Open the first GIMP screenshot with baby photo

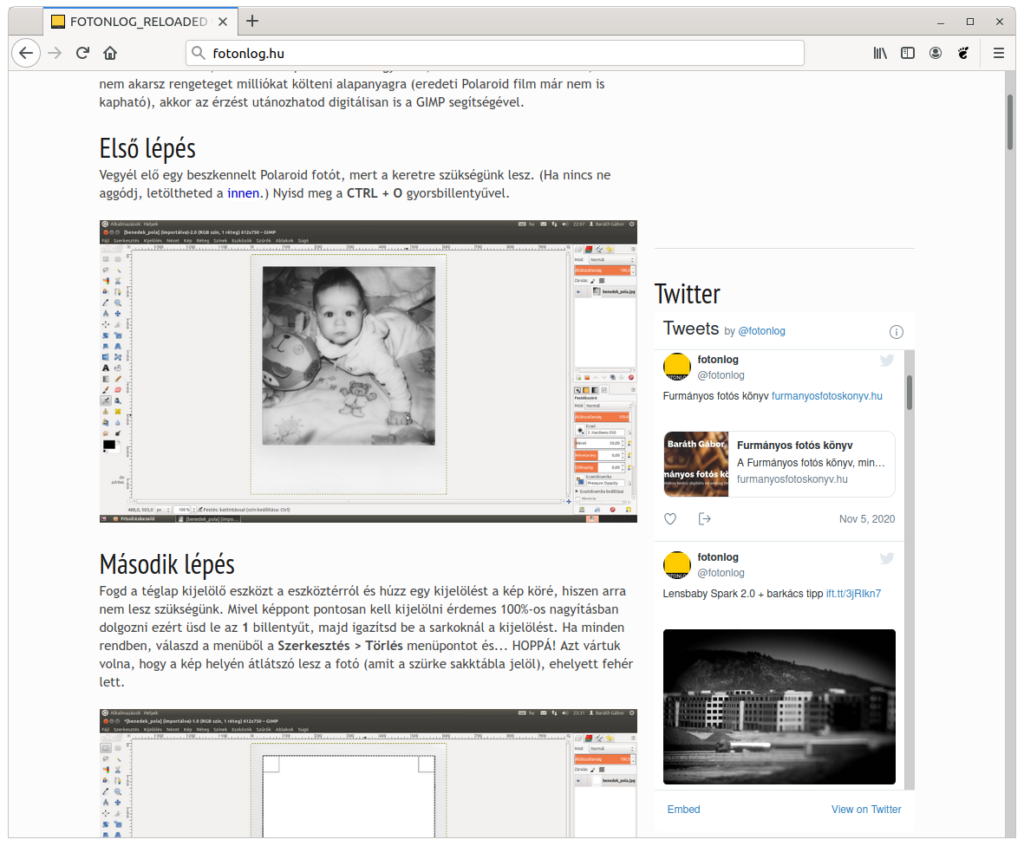point(368,371)
